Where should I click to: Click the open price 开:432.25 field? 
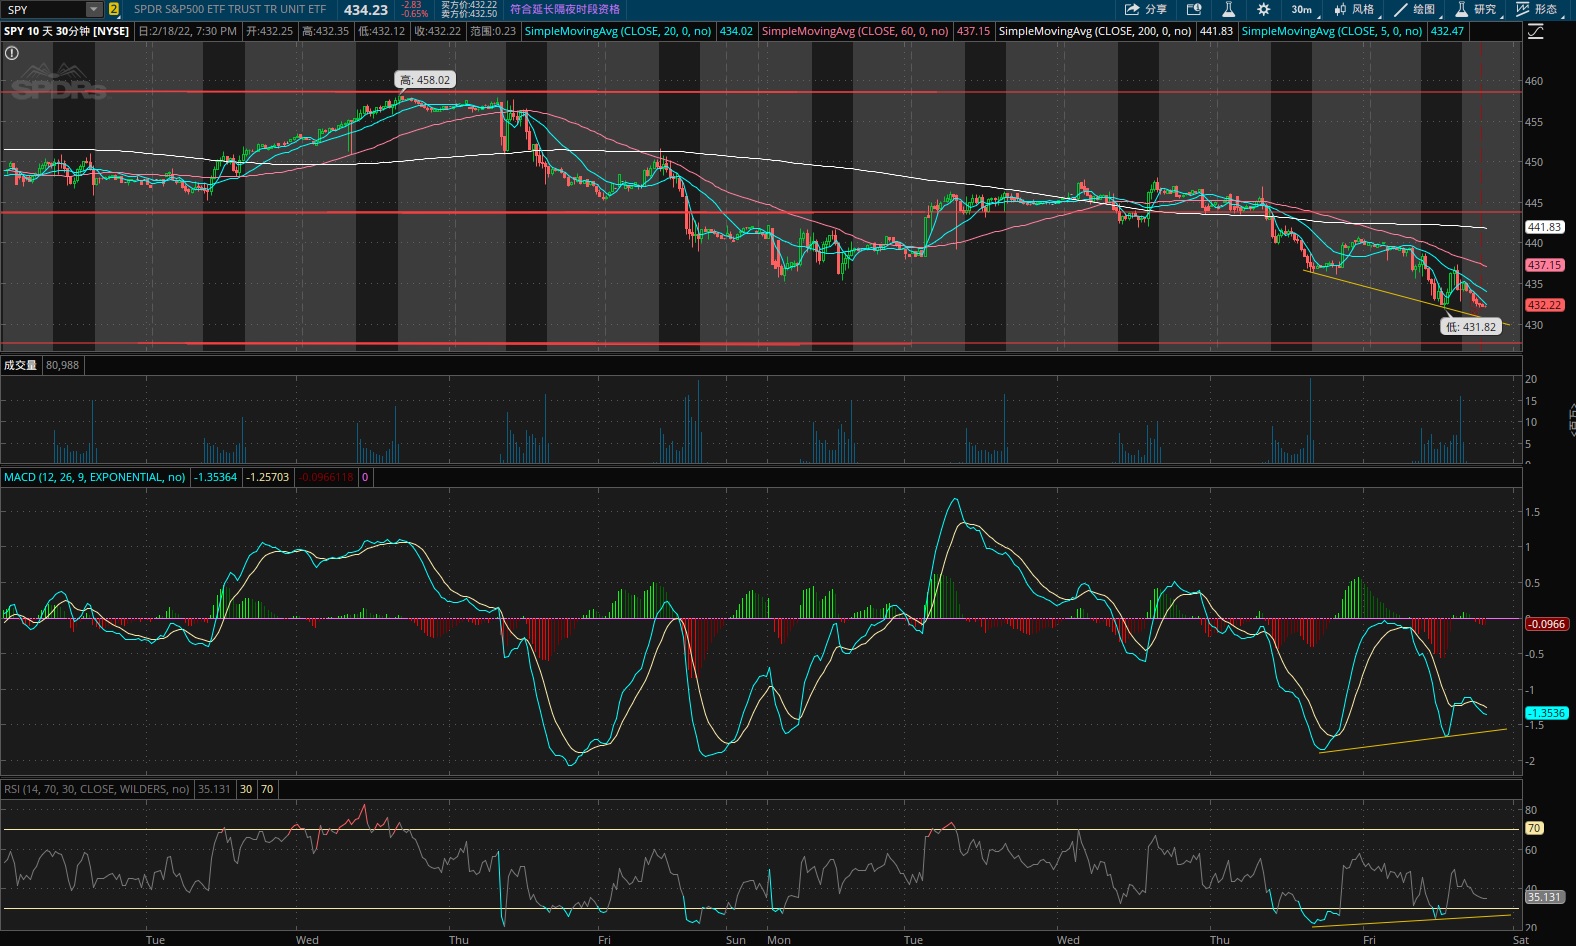(x=269, y=31)
